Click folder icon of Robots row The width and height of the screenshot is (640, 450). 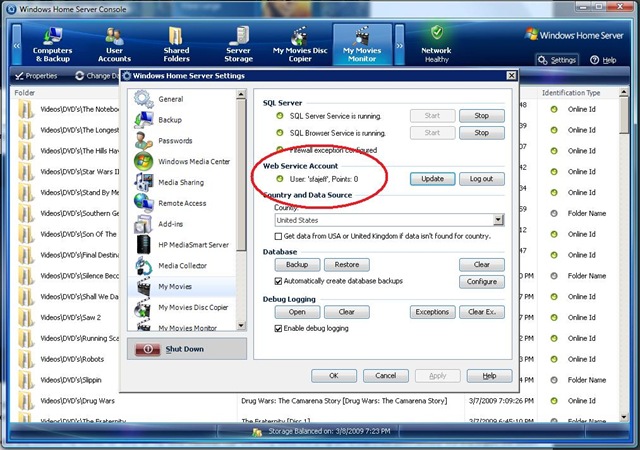tap(27, 359)
